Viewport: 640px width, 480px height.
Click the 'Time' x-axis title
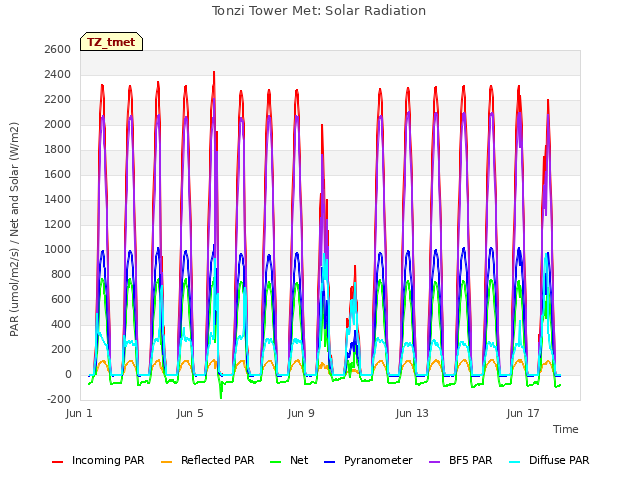566,429
